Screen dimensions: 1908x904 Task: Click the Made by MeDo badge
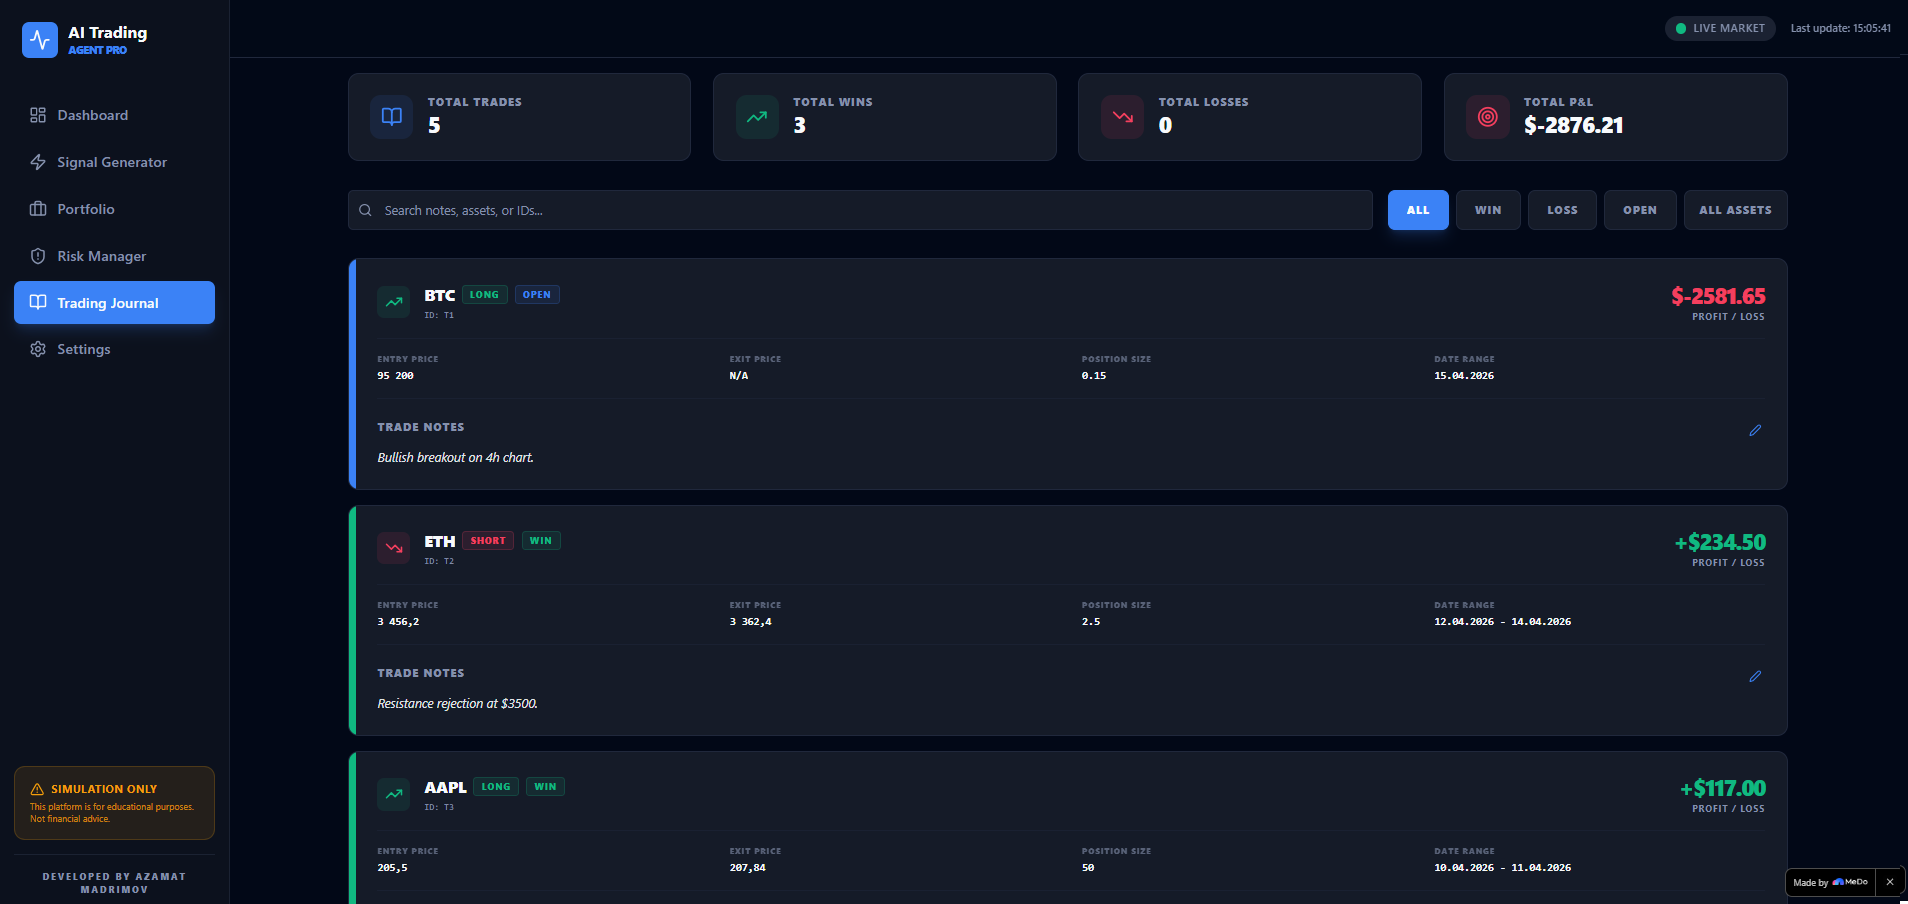pyautogui.click(x=1830, y=882)
